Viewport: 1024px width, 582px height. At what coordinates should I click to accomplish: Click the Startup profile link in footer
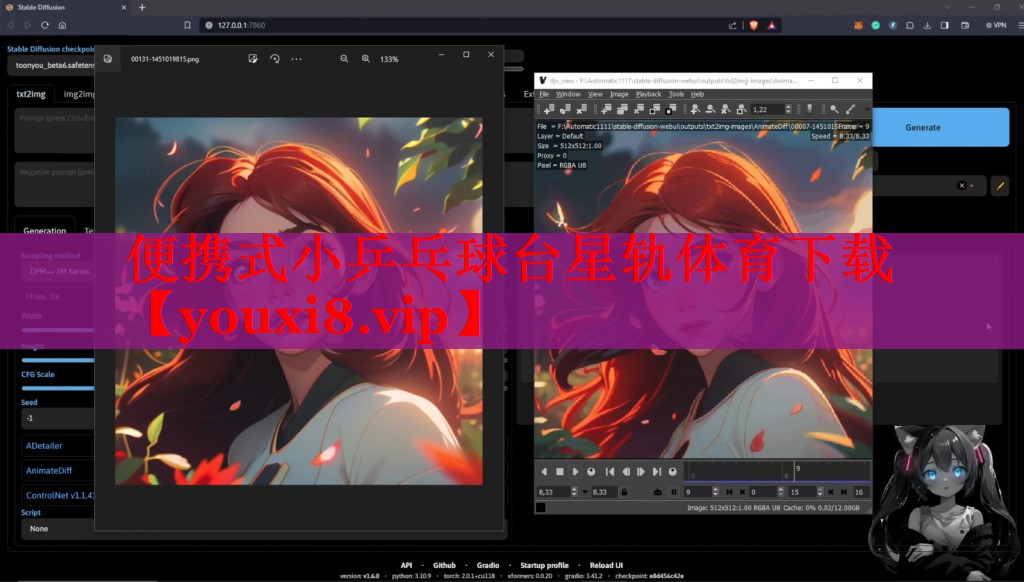pyautogui.click(x=544, y=565)
